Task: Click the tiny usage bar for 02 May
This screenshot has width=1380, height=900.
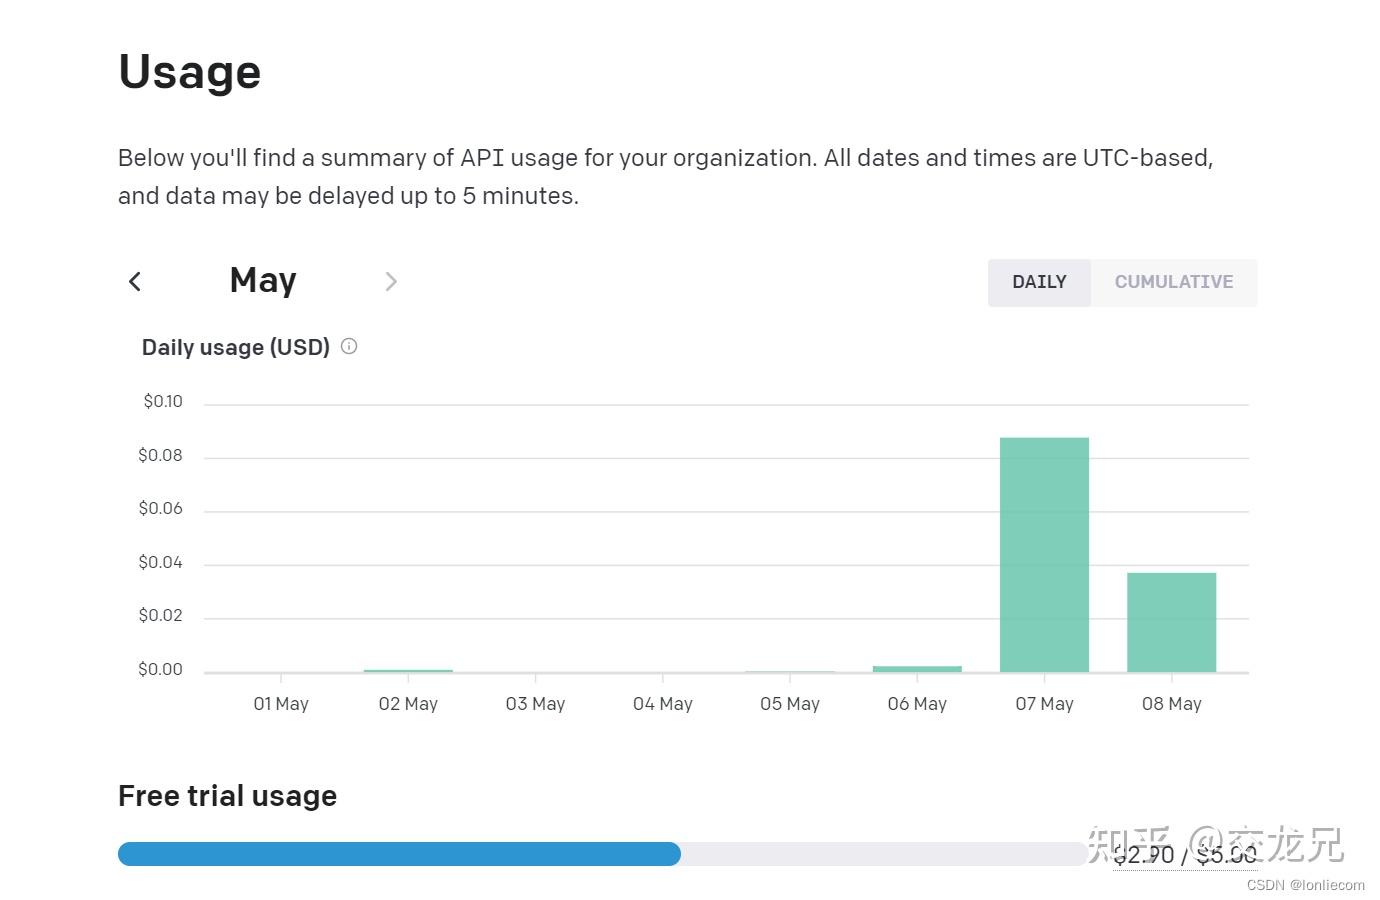Action: [x=407, y=669]
